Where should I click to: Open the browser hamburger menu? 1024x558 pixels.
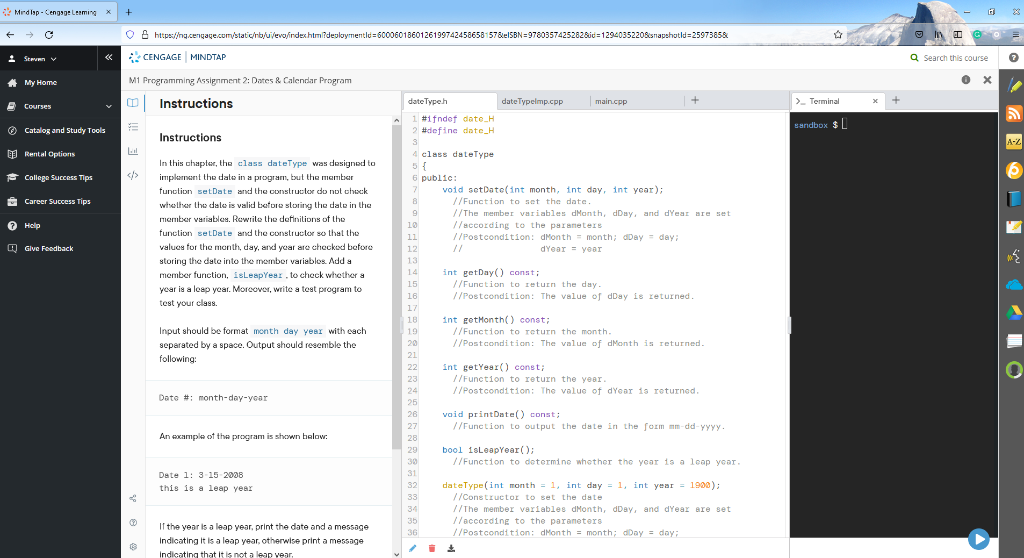point(1014,35)
